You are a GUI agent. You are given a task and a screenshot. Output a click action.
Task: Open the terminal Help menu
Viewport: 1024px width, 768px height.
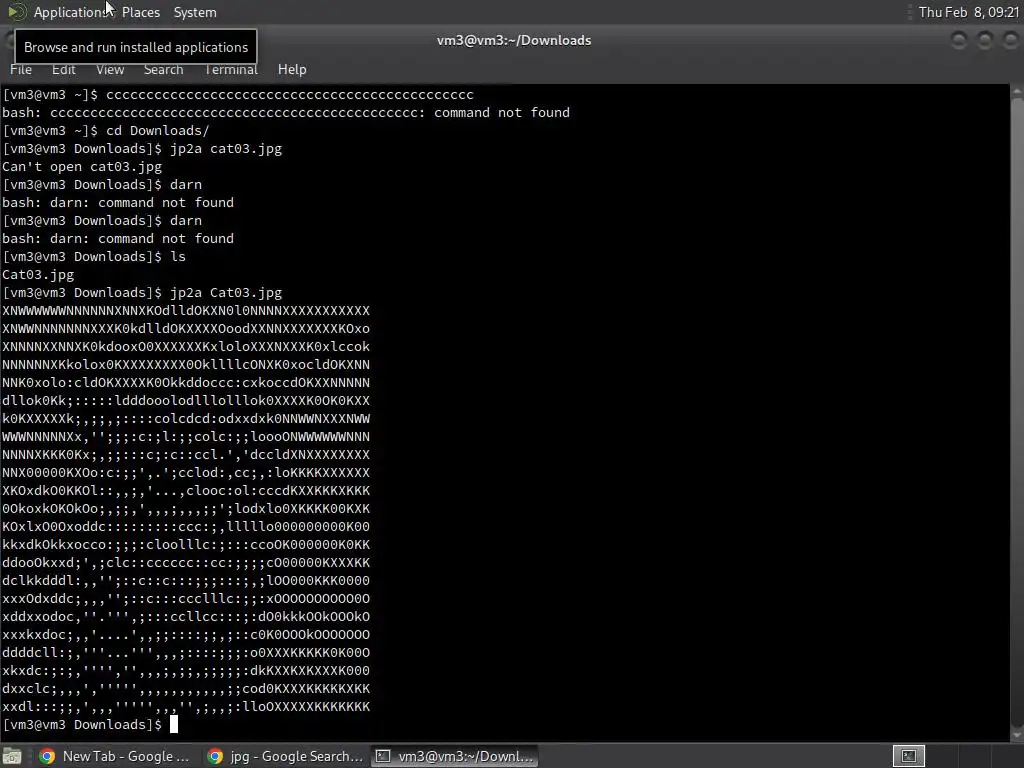292,69
